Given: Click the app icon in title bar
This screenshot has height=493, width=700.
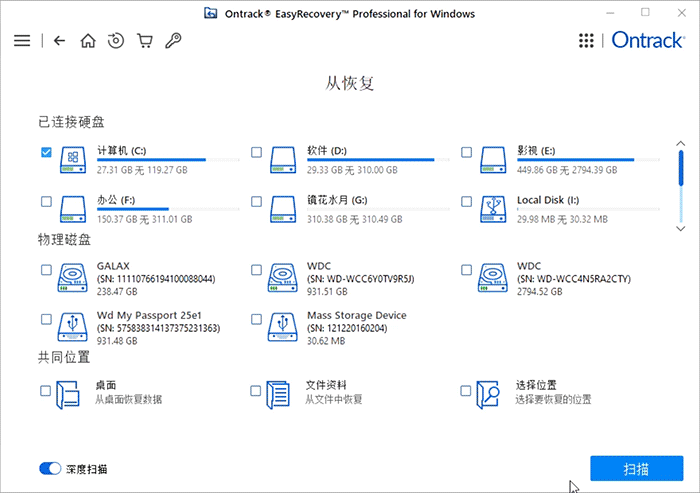Looking at the screenshot, I should (210, 13).
